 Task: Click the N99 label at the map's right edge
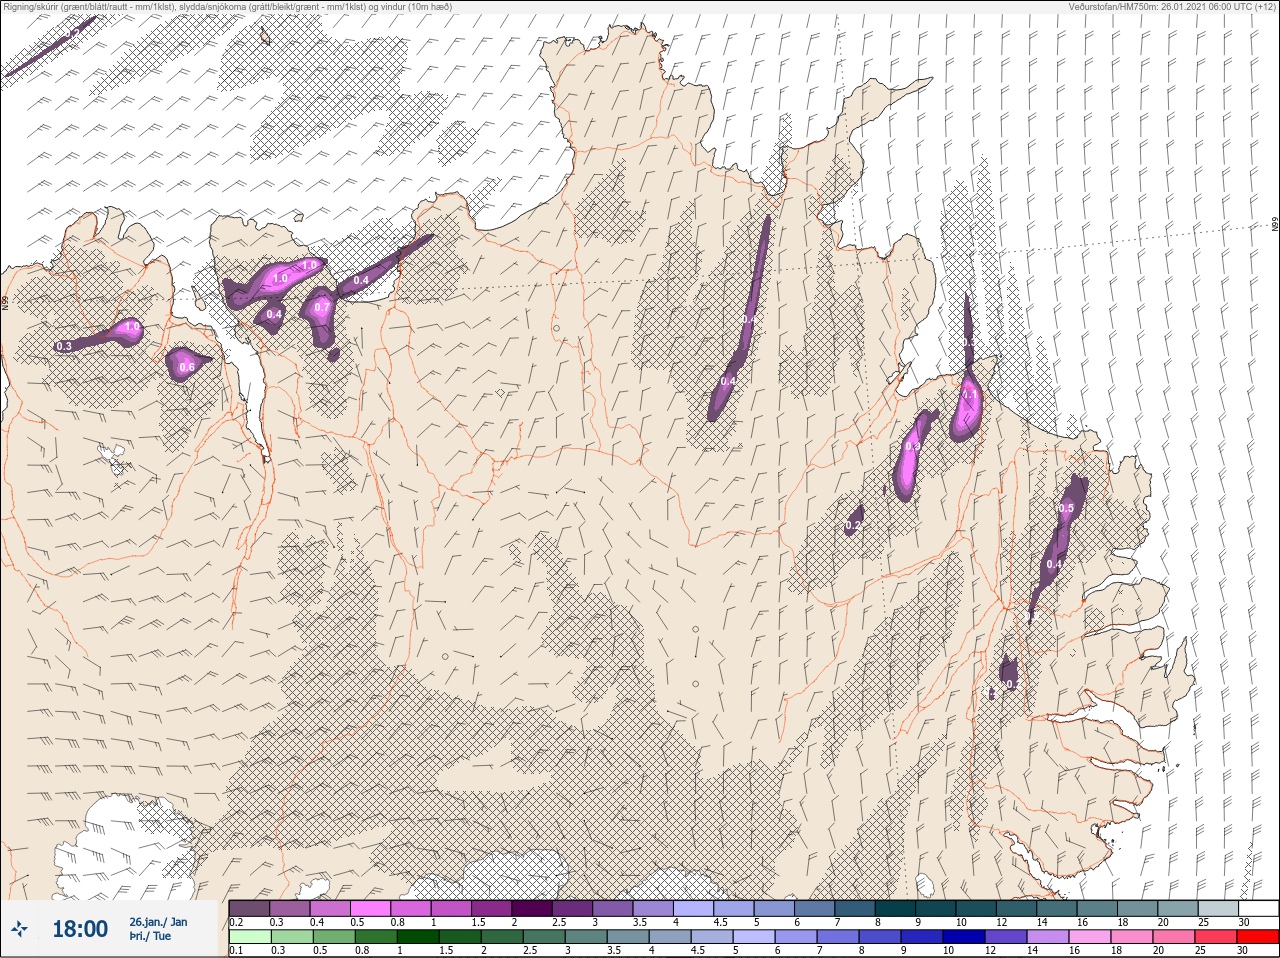click(x=1275, y=226)
